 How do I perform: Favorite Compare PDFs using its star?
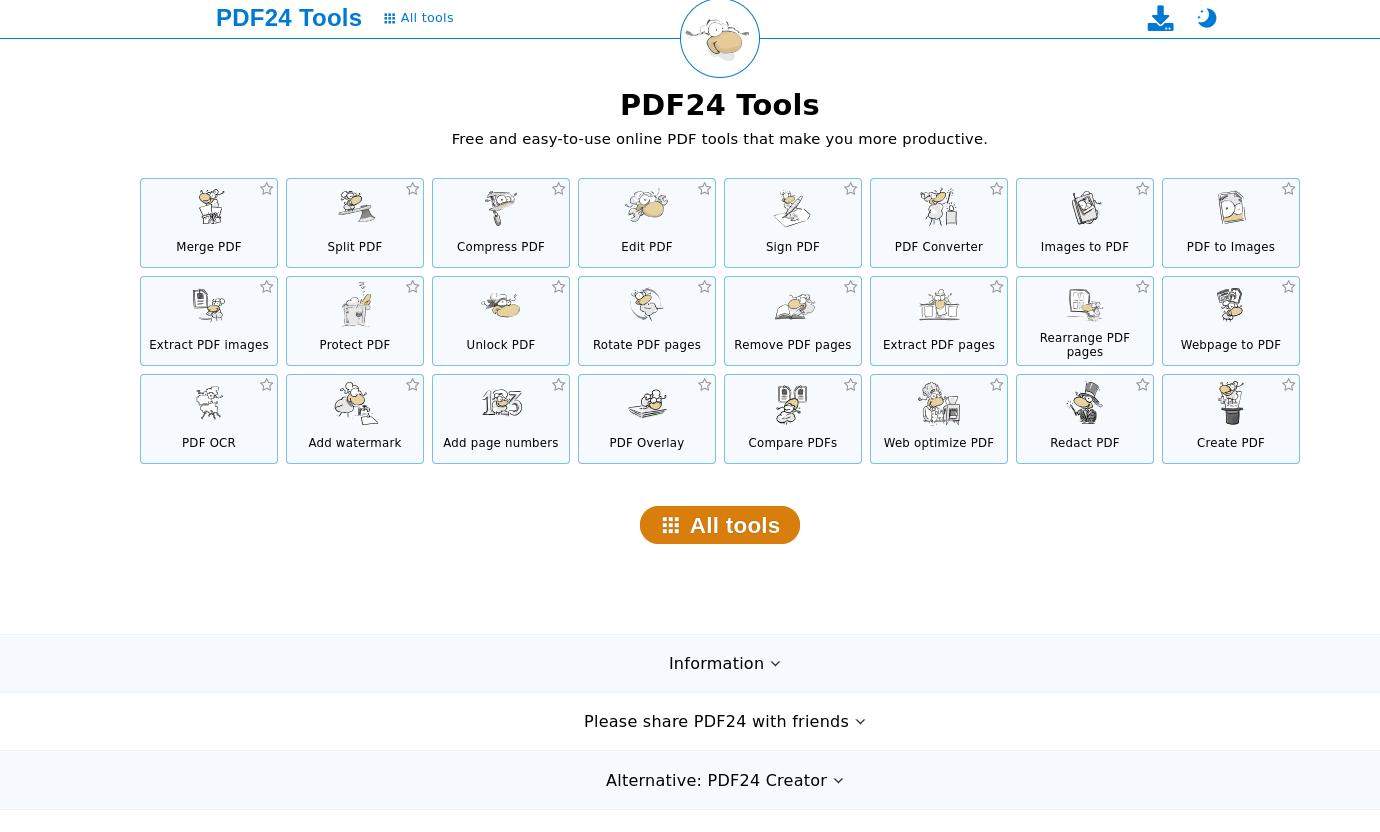850,385
